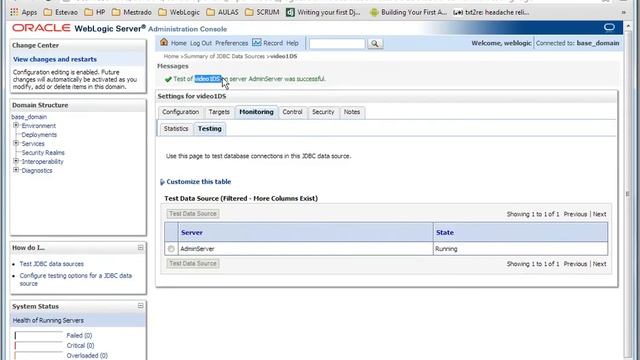Viewport: 640px width, 360px height.
Task: Open the SCRUM bookmark folder
Action: pos(262,12)
